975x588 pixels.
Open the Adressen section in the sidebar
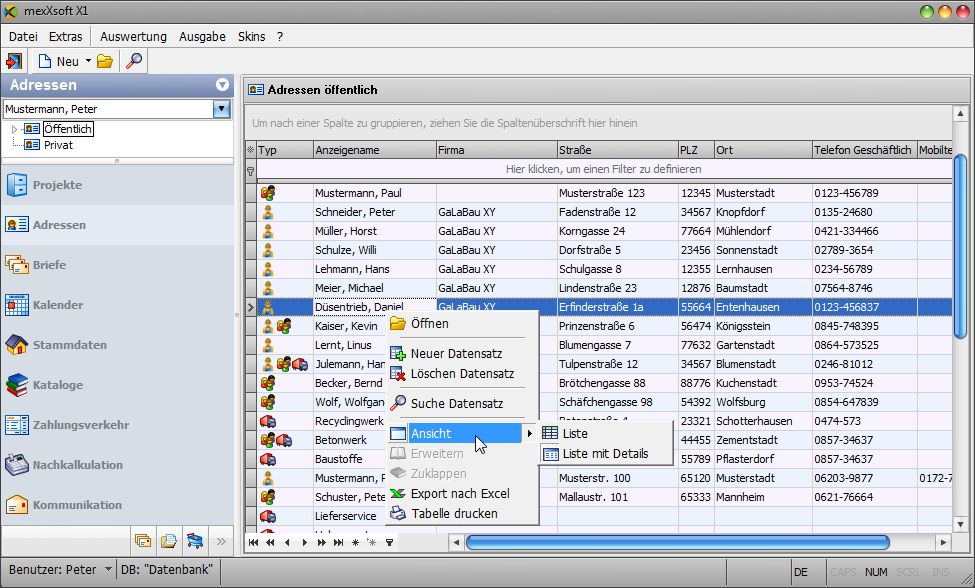pos(118,224)
